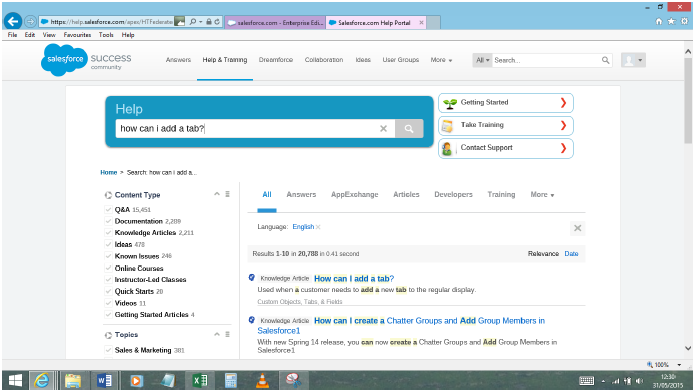
Task: Open Topics panel list options icon
Action: coord(227,334)
